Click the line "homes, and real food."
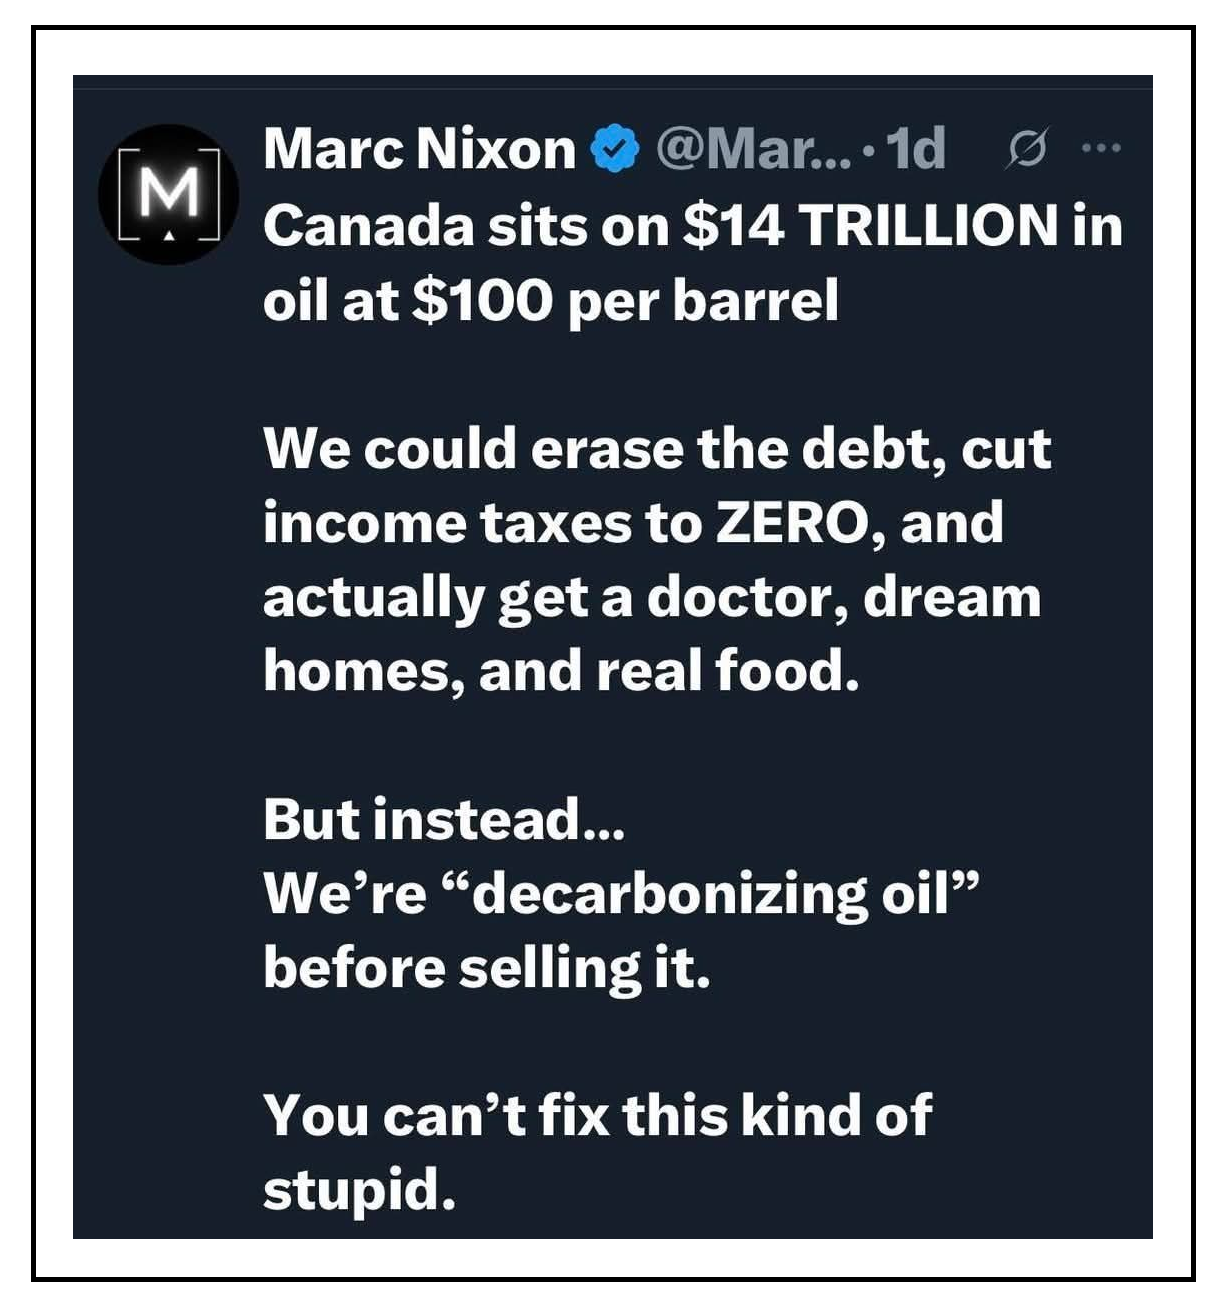The image size is (1227, 1310). pyautogui.click(x=560, y=670)
